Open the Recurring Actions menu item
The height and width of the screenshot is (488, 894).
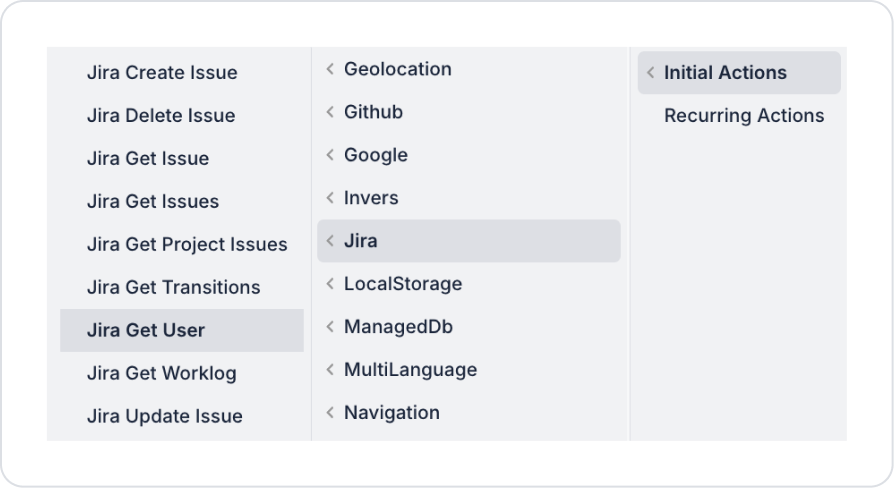(744, 116)
